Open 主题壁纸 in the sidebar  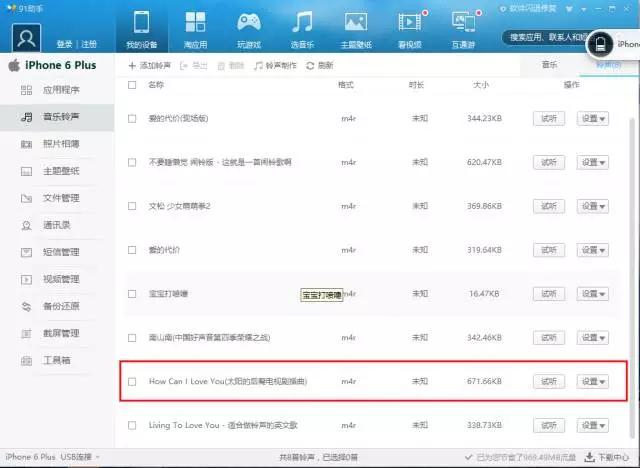(57, 171)
